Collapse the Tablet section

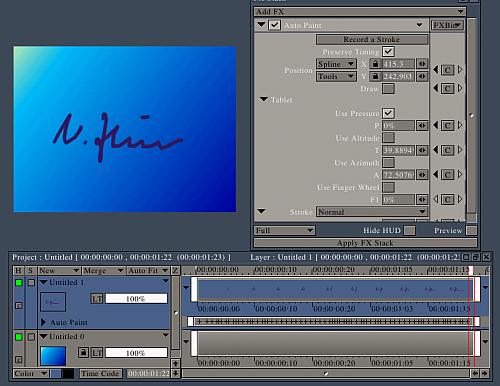click(x=264, y=99)
